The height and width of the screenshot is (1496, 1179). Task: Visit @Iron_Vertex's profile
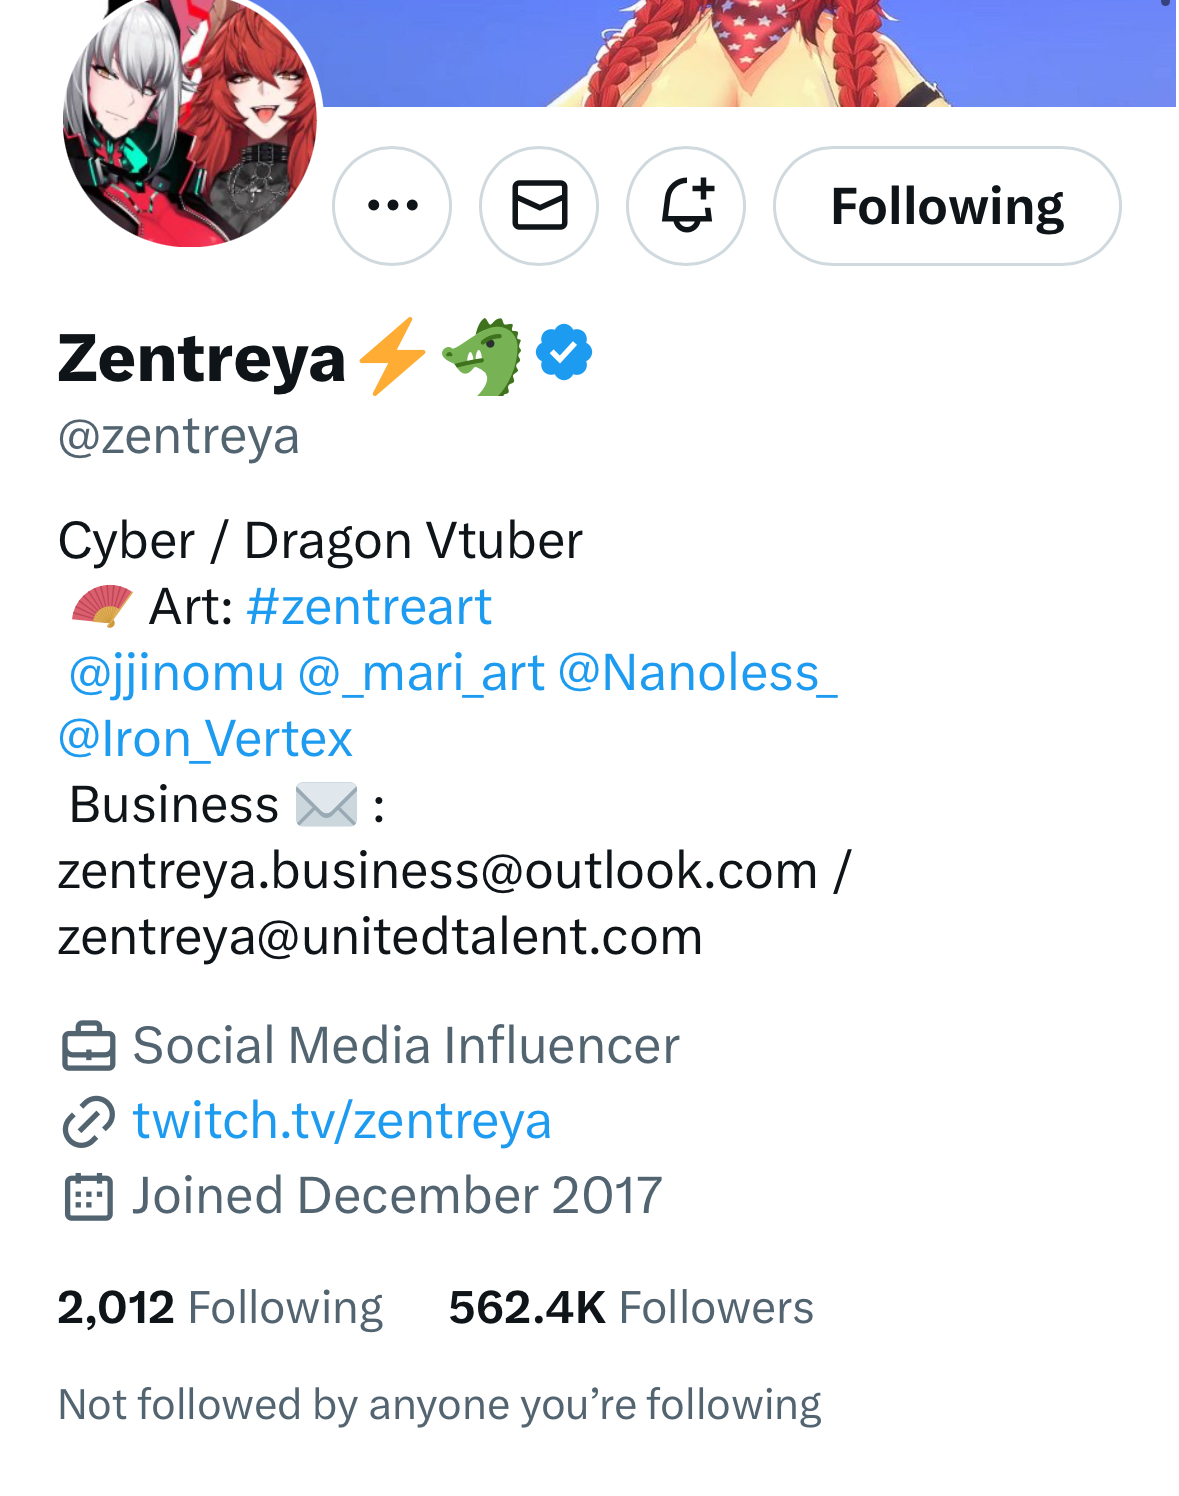pos(205,739)
